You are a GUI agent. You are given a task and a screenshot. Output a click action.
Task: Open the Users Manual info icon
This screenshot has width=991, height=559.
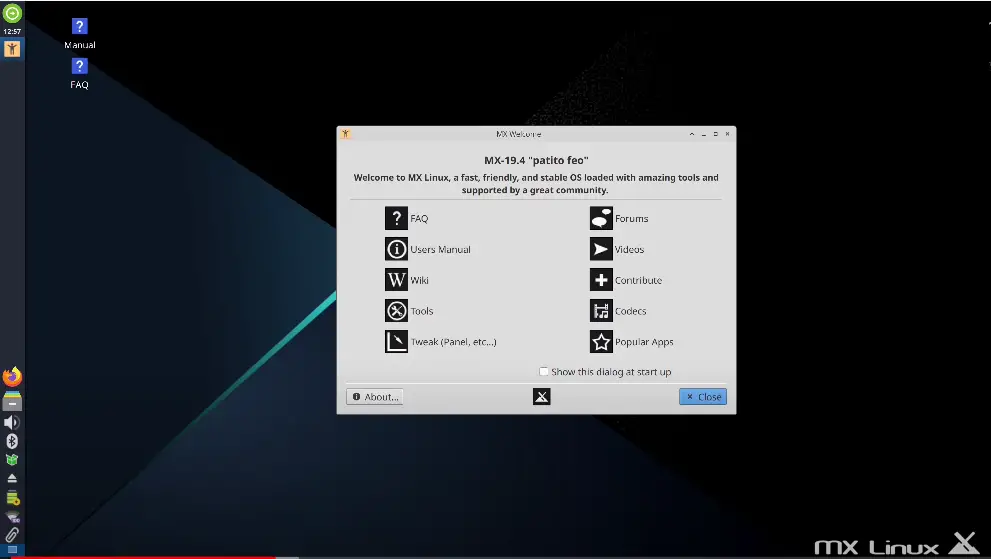[396, 249]
